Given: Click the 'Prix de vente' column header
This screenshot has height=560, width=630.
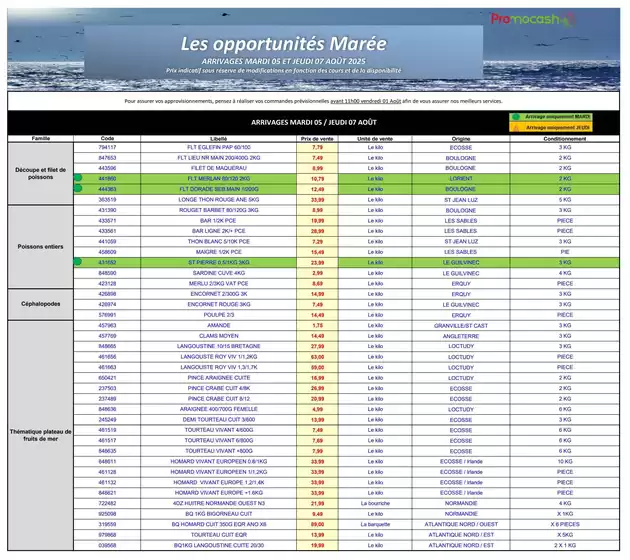Looking at the screenshot, I should point(317,139).
